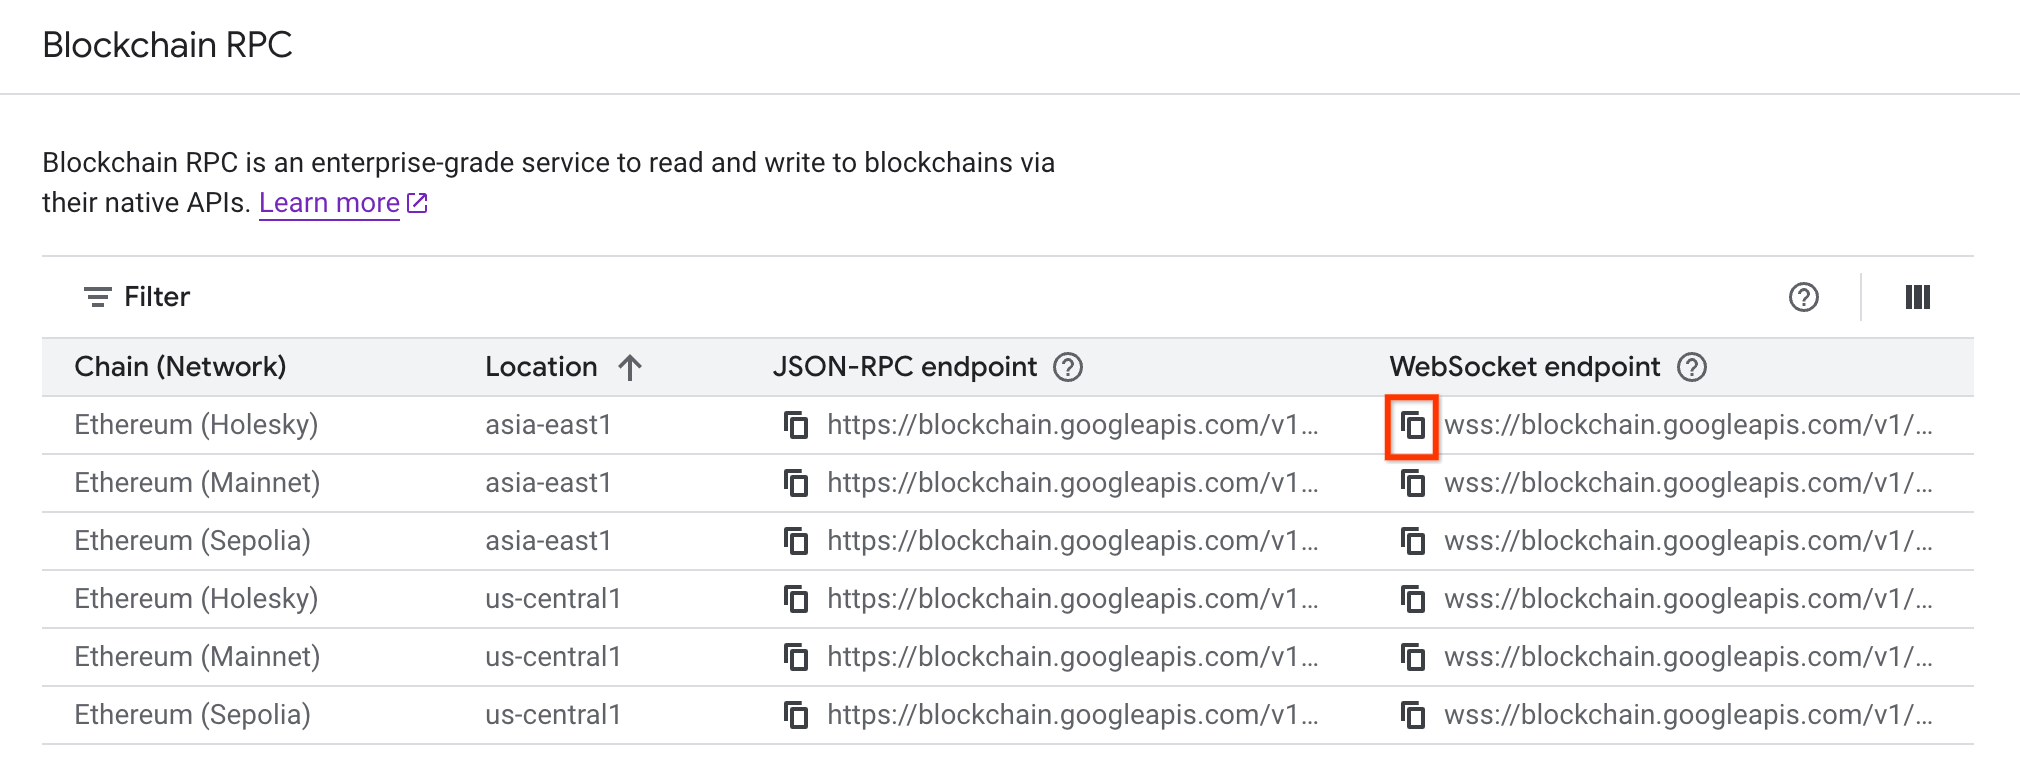Copy the highlighted Holesky WebSocket endpoint
This screenshot has width=2020, height=773.
[1413, 424]
